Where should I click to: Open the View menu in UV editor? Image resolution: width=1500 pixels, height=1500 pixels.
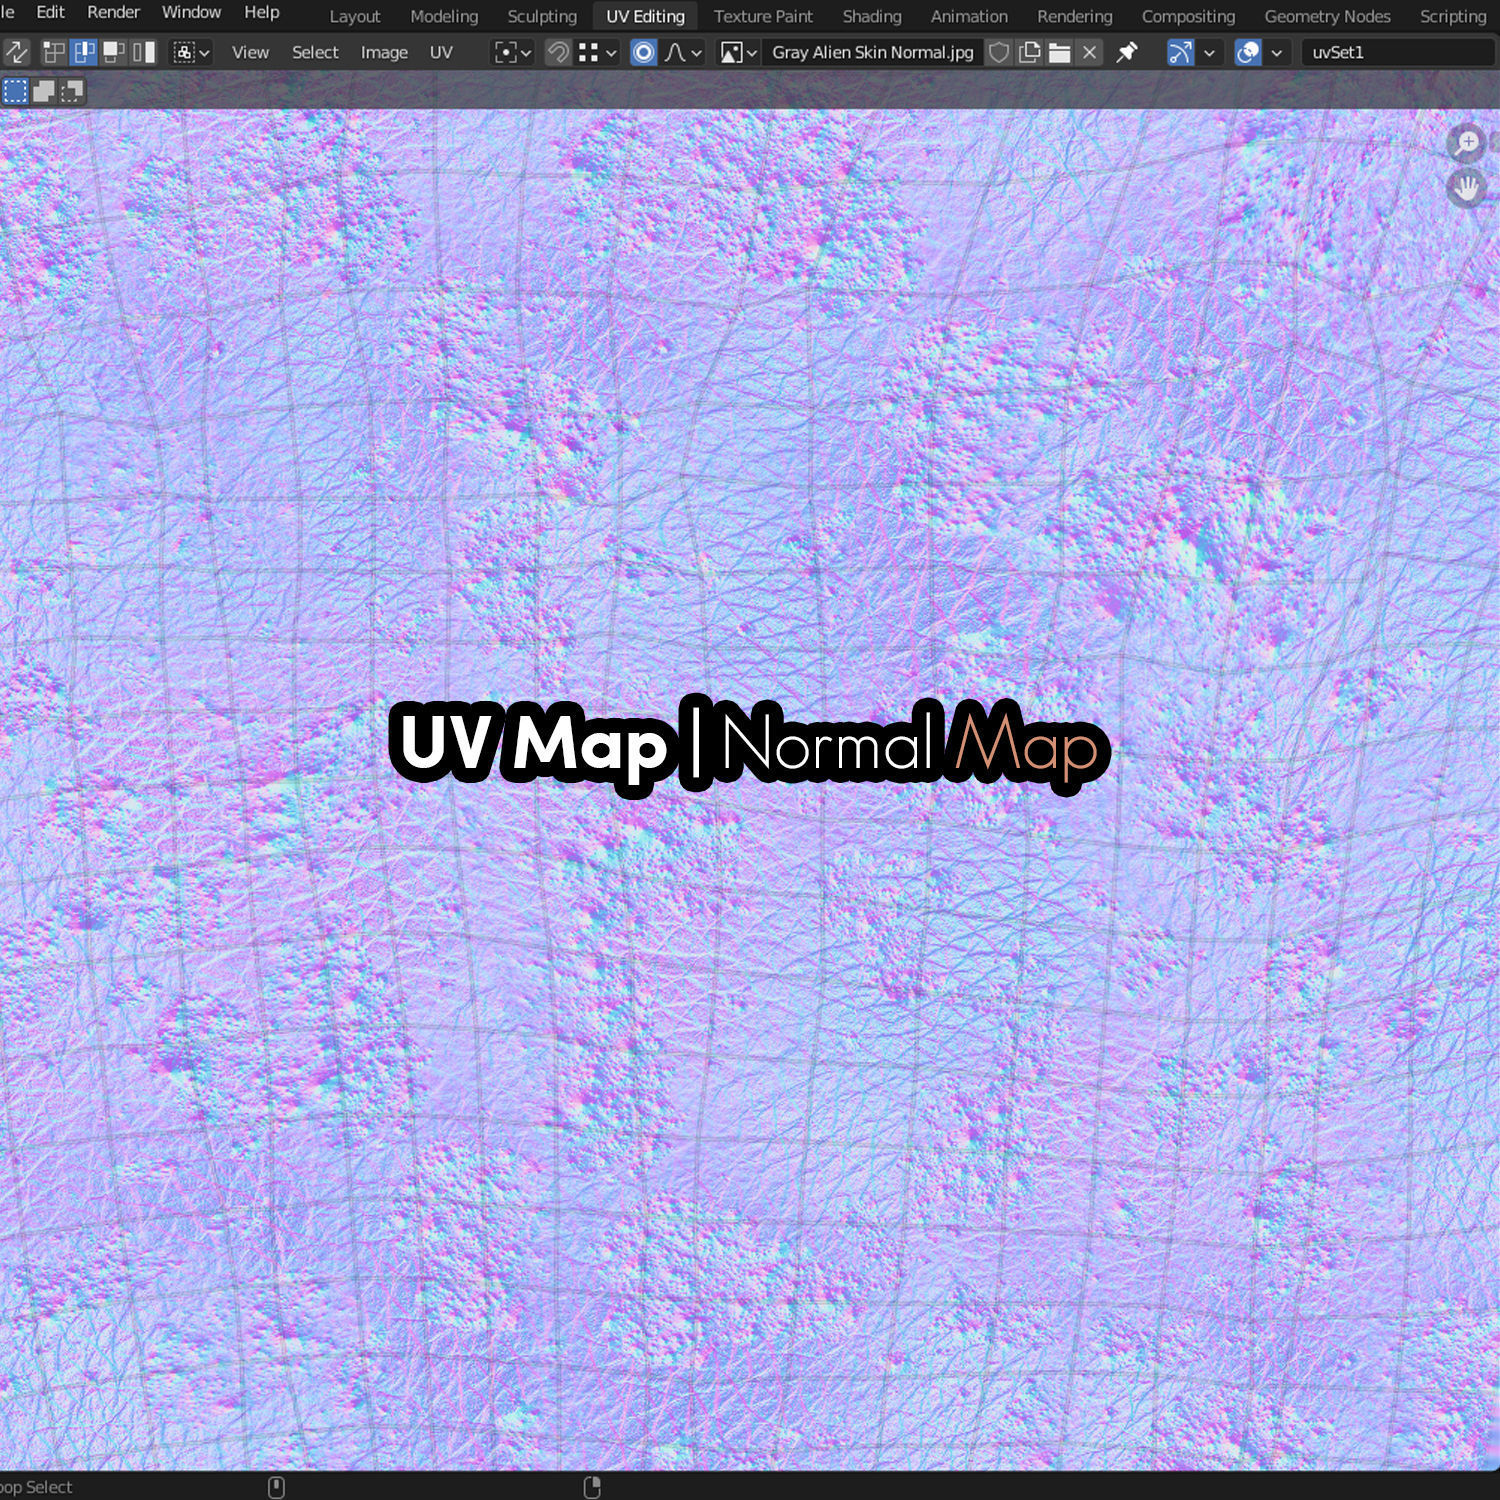click(x=250, y=52)
